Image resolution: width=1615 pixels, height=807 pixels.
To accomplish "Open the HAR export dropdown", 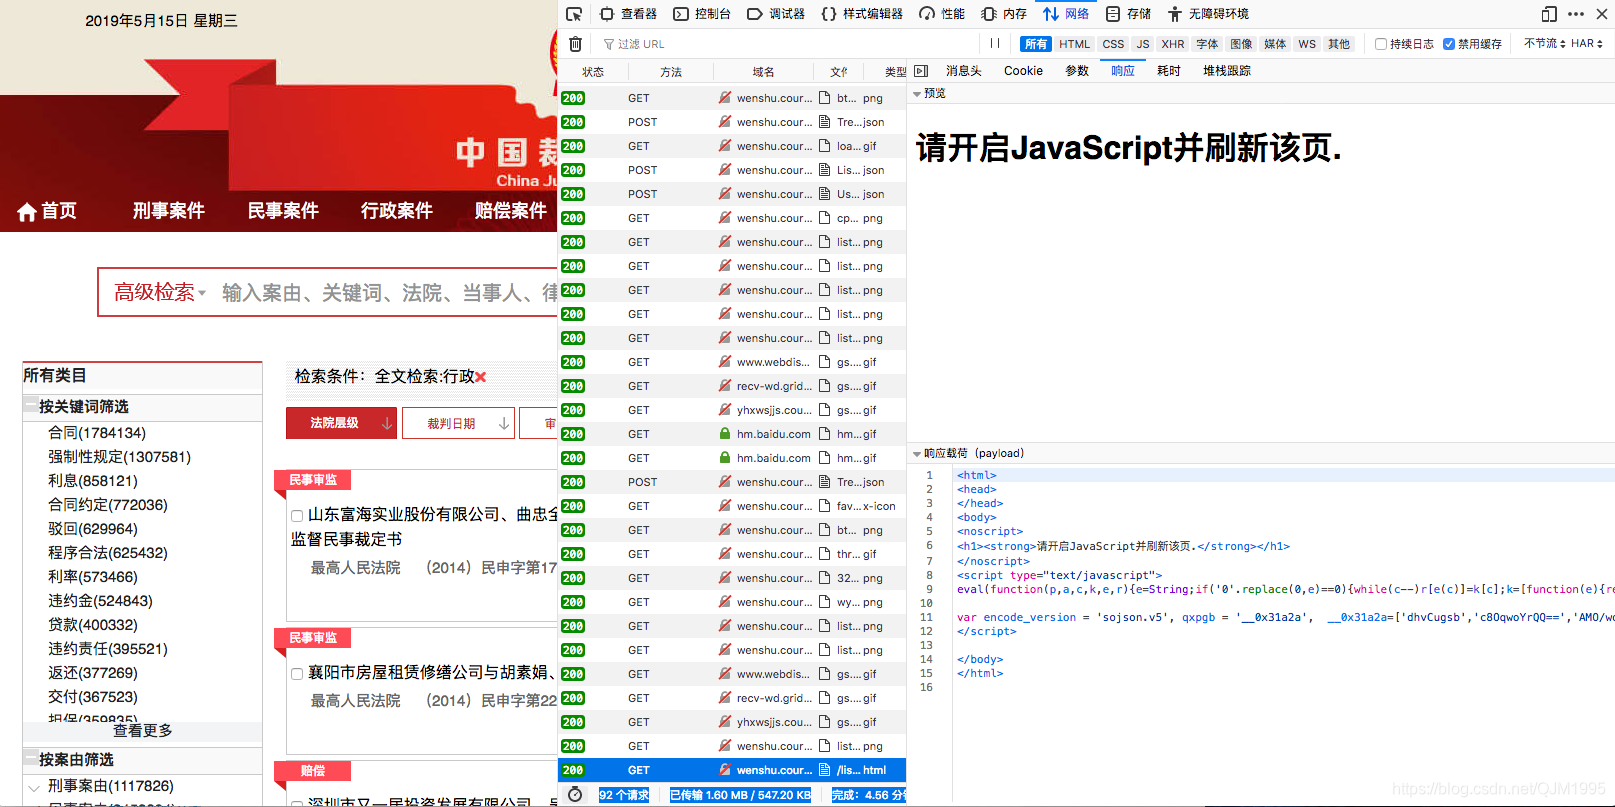I will [x=1587, y=44].
